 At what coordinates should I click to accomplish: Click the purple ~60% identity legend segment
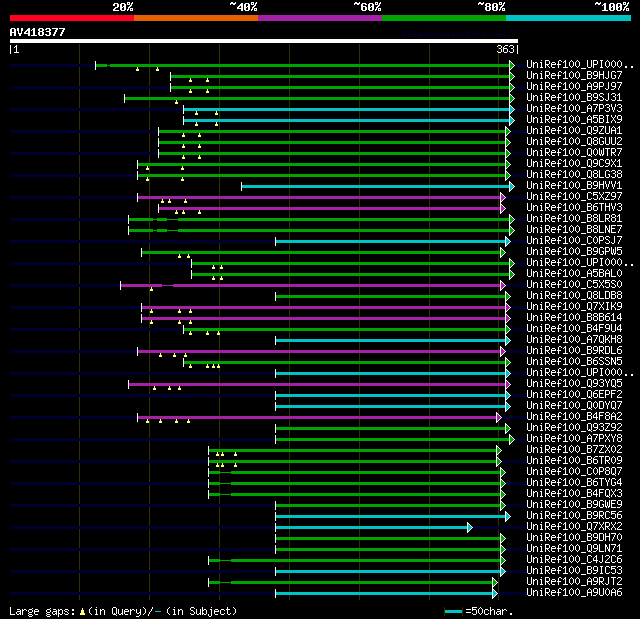320,18
